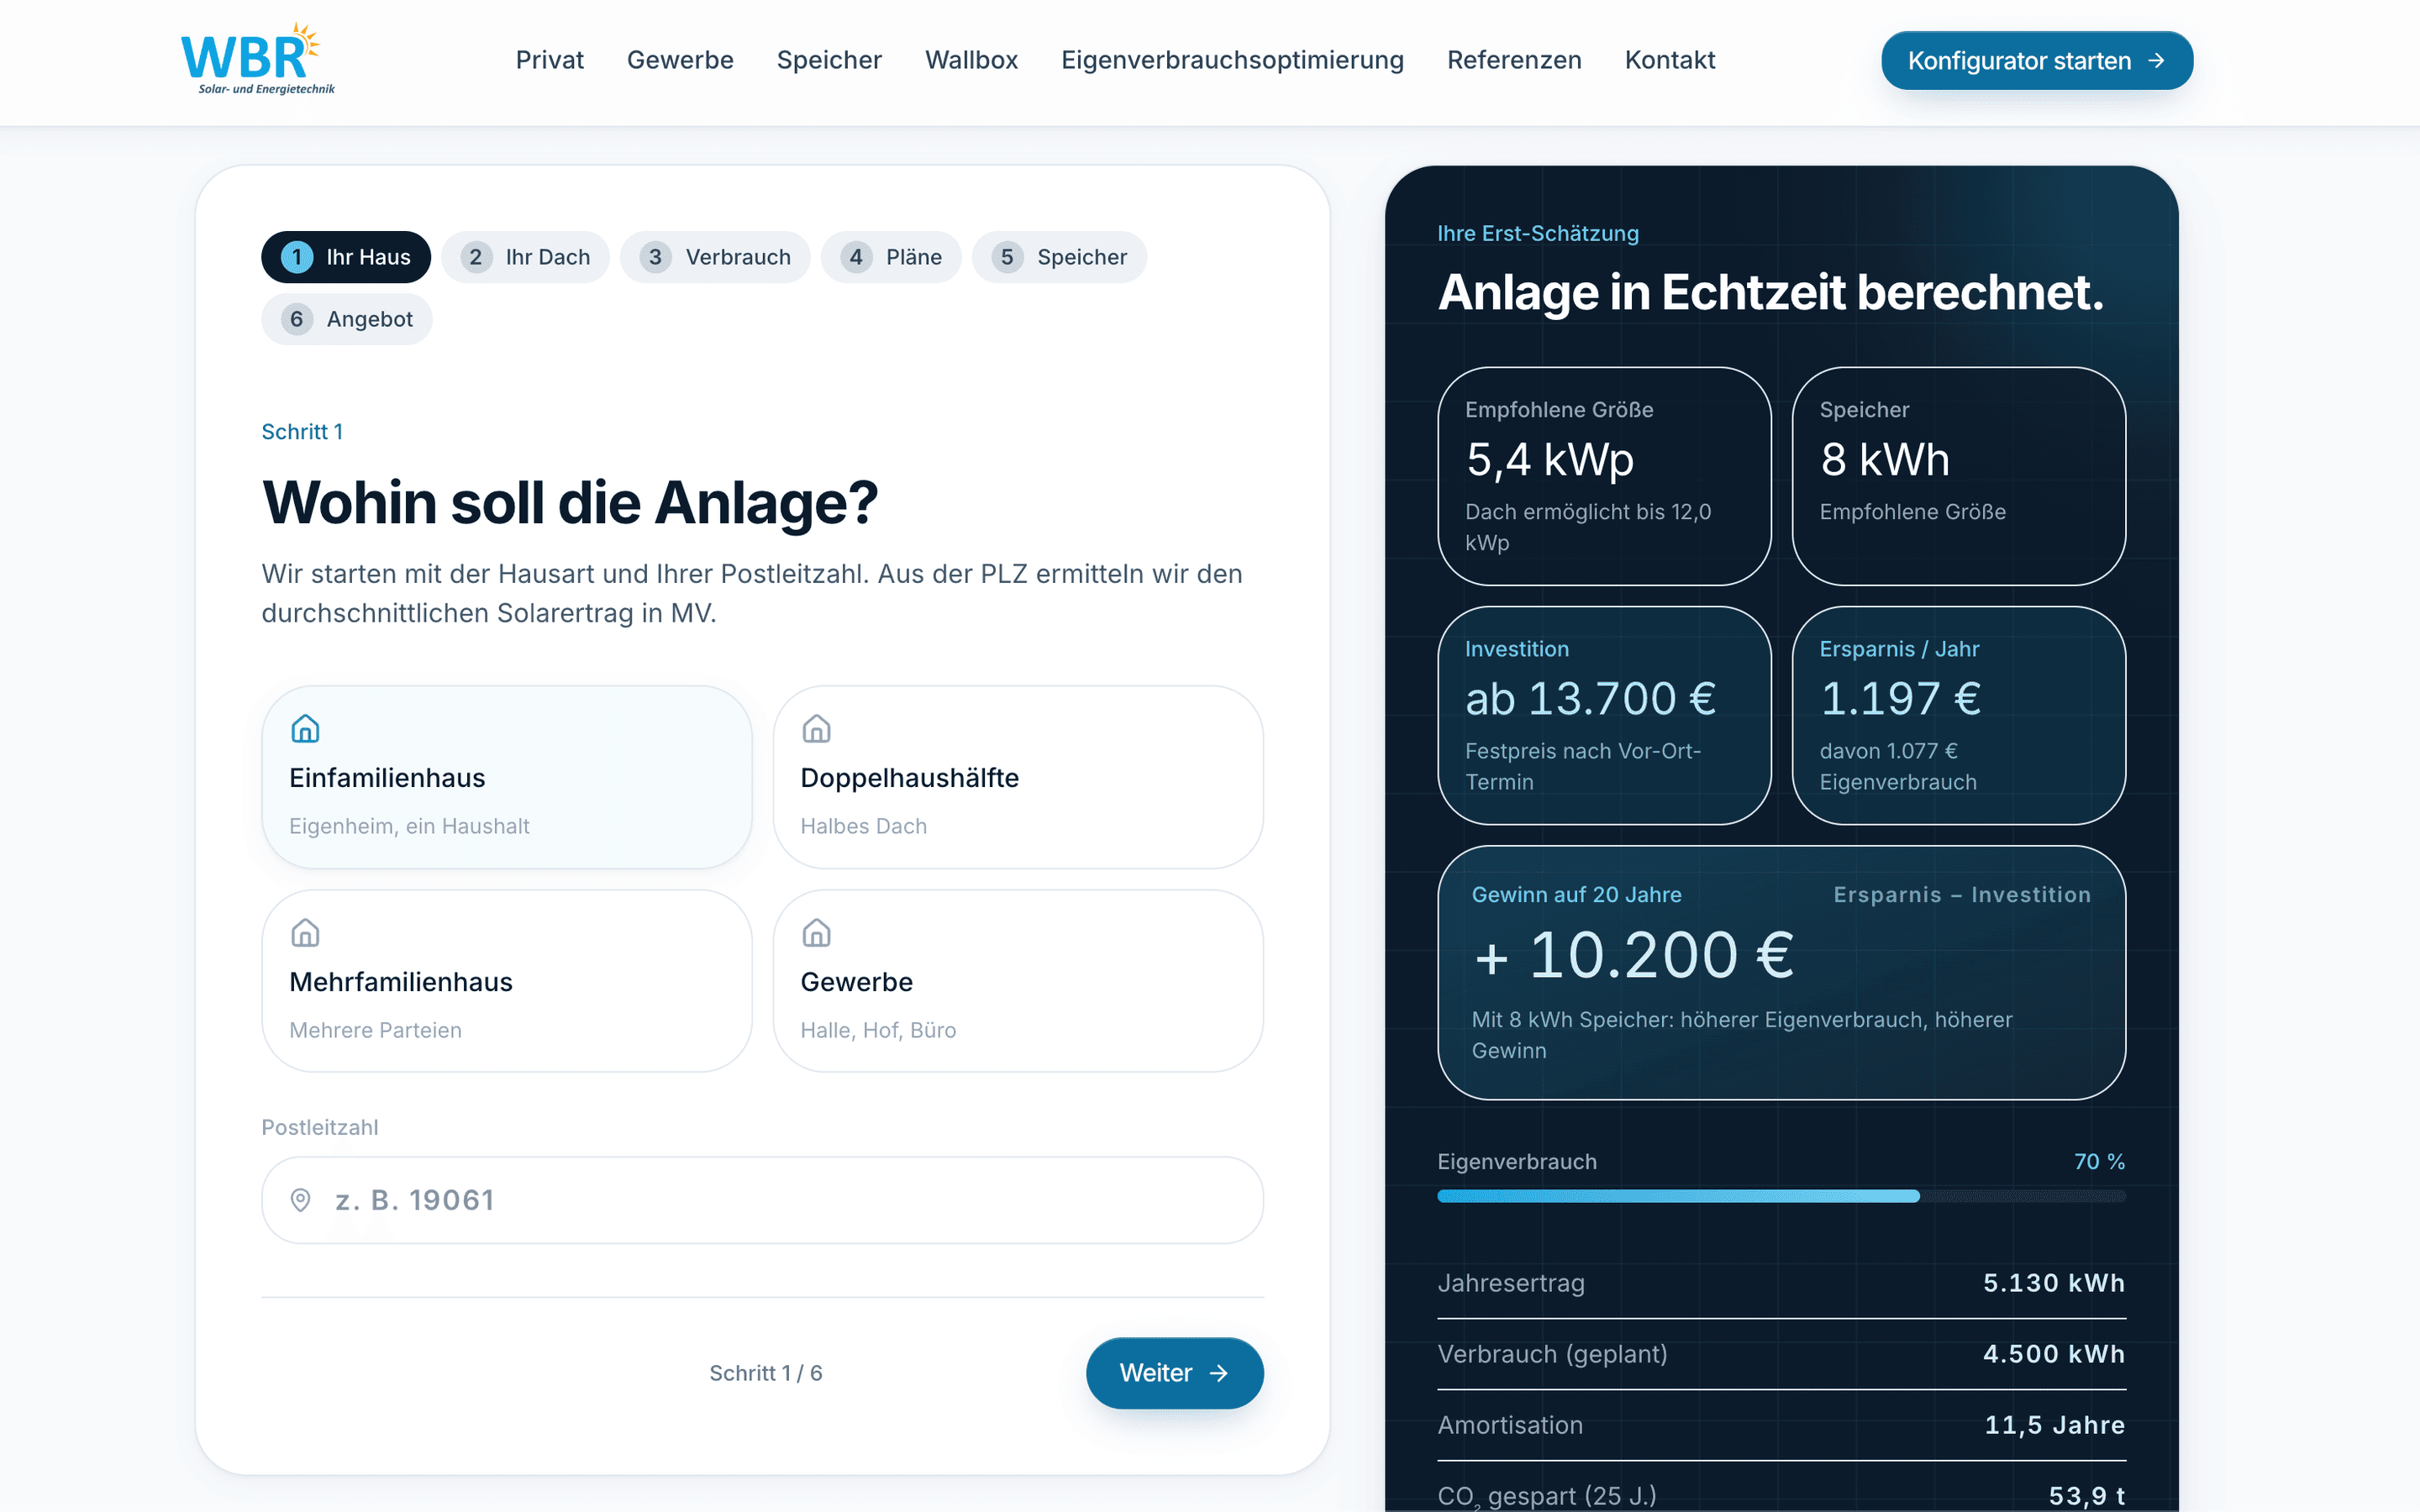Open the Kontakt link
Viewport: 2420px width, 1512px height.
tap(1669, 60)
